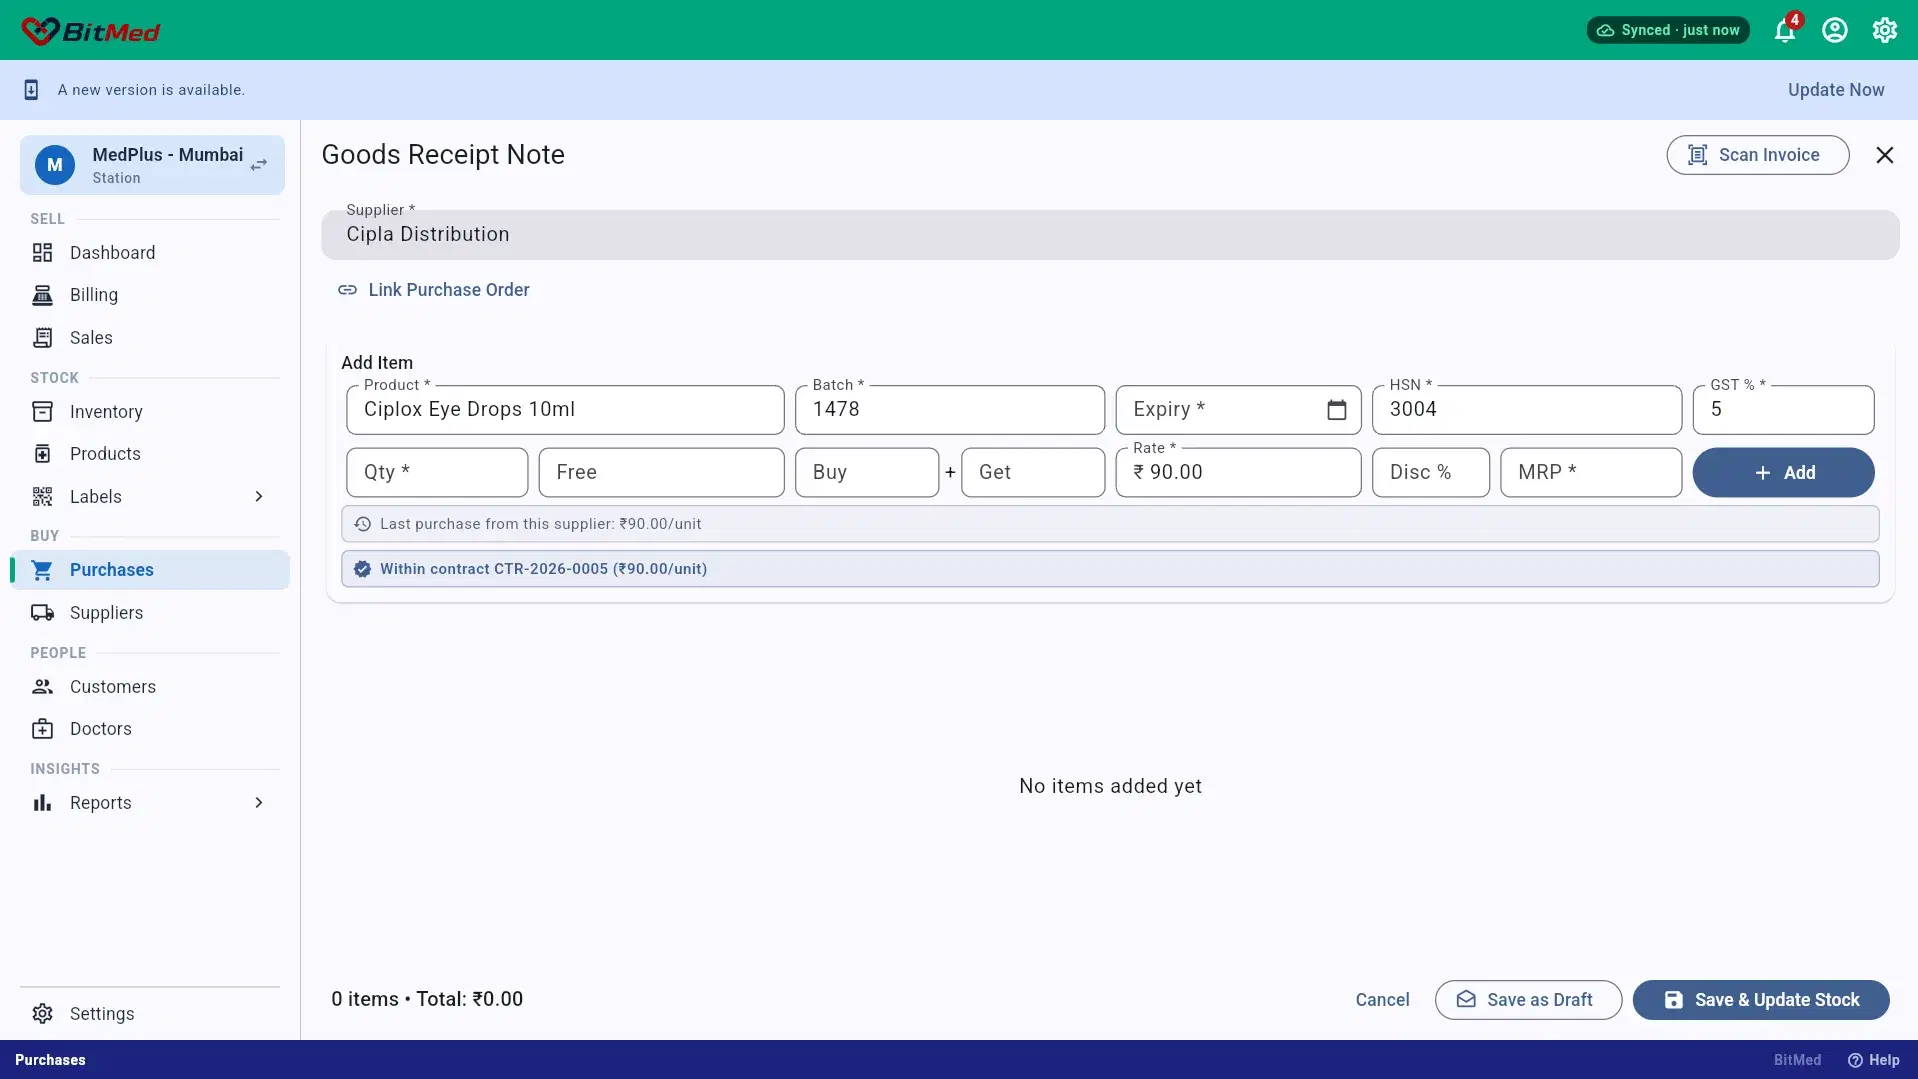This screenshot has height=1079, width=1918.
Task: Click the Add item button
Action: 1783,473
